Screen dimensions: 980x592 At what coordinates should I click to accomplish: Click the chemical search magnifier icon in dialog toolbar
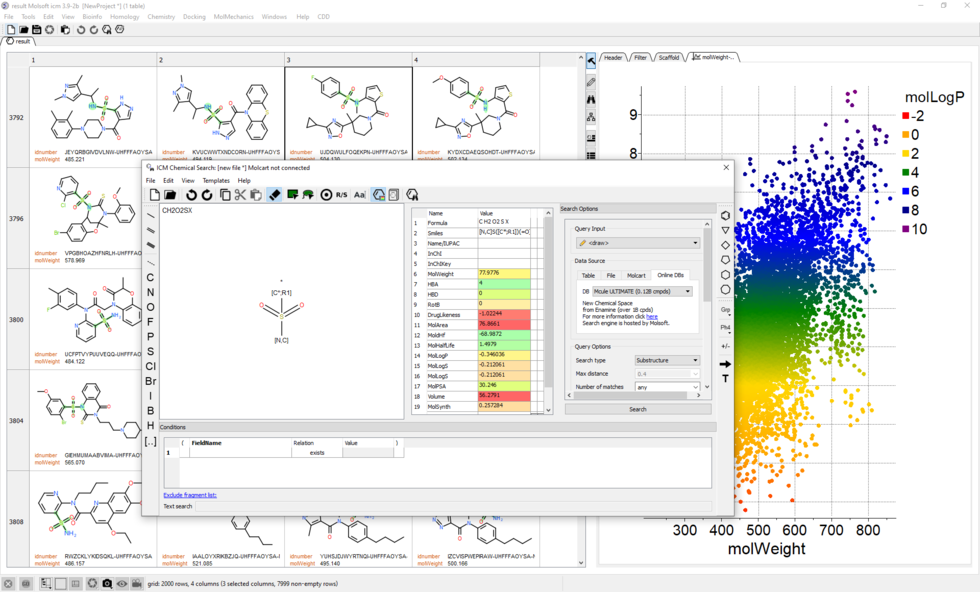point(412,195)
